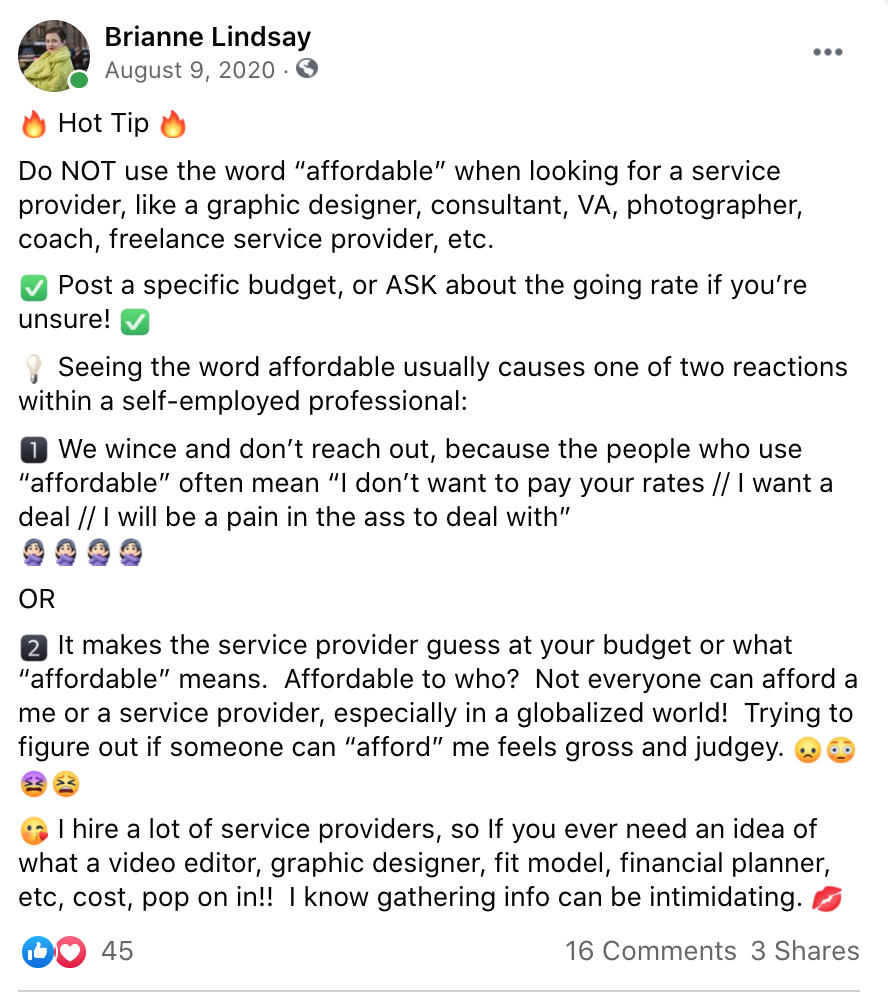This screenshot has height=998, width=888.
Task: Click the red lips kiss mark emoji
Action: (827, 898)
